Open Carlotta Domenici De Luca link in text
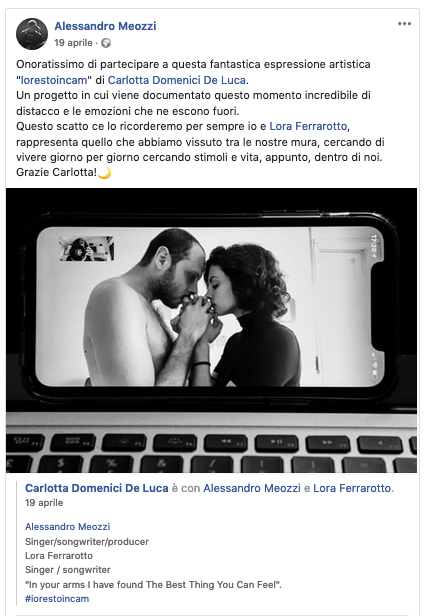The height and width of the screenshot is (616, 427). [x=177, y=80]
